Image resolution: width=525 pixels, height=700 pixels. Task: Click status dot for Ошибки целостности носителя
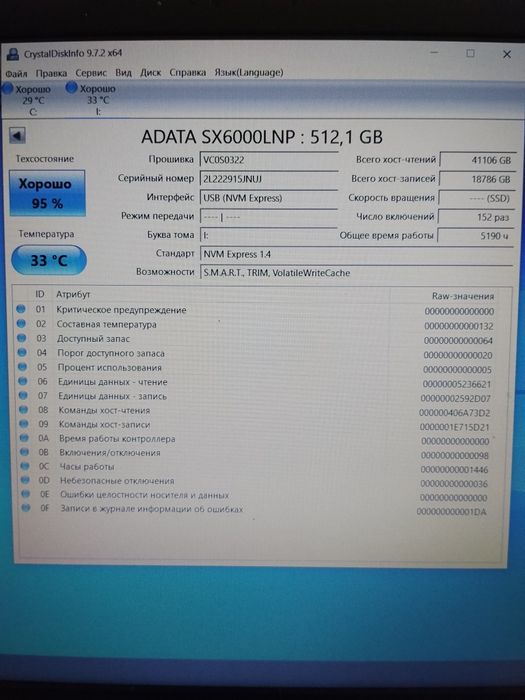[x=26, y=494]
